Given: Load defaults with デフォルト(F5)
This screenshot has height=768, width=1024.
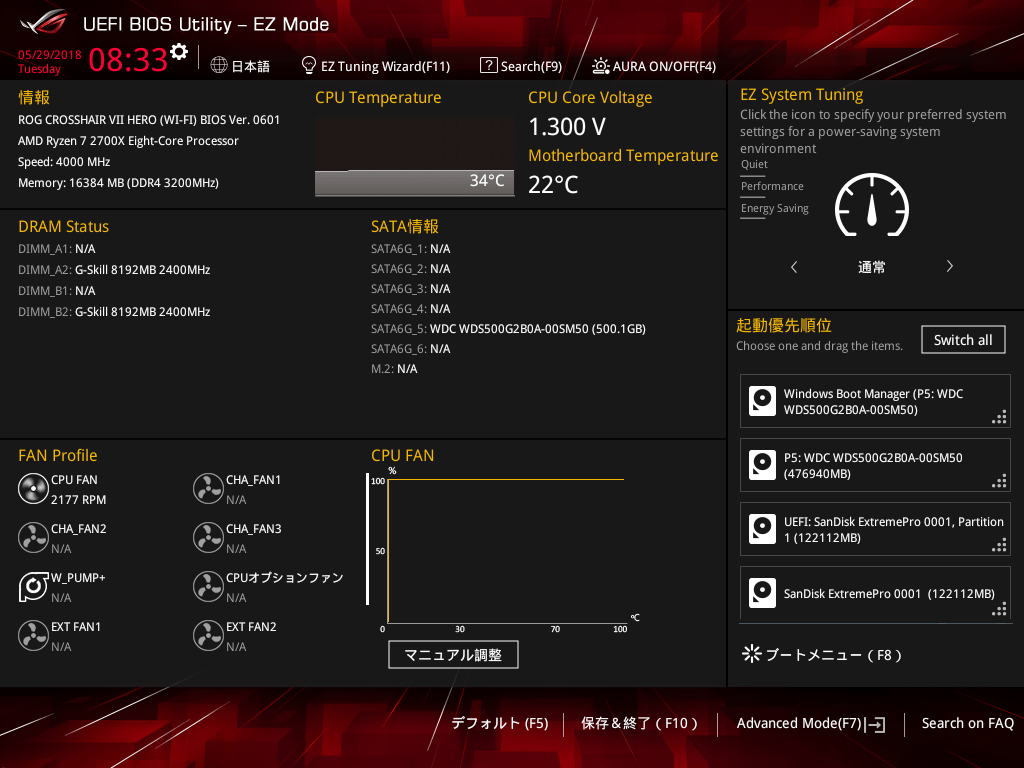Looking at the screenshot, I should tap(500, 723).
